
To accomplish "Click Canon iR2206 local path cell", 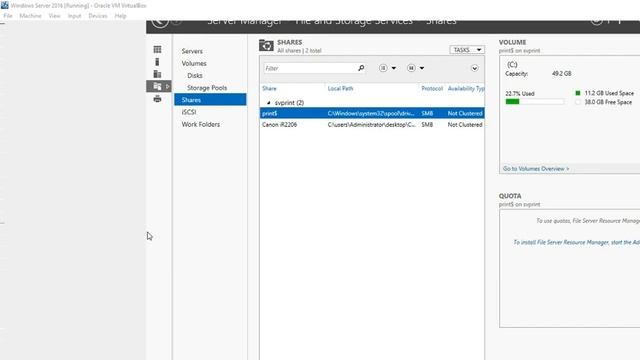I will click(371, 124).
